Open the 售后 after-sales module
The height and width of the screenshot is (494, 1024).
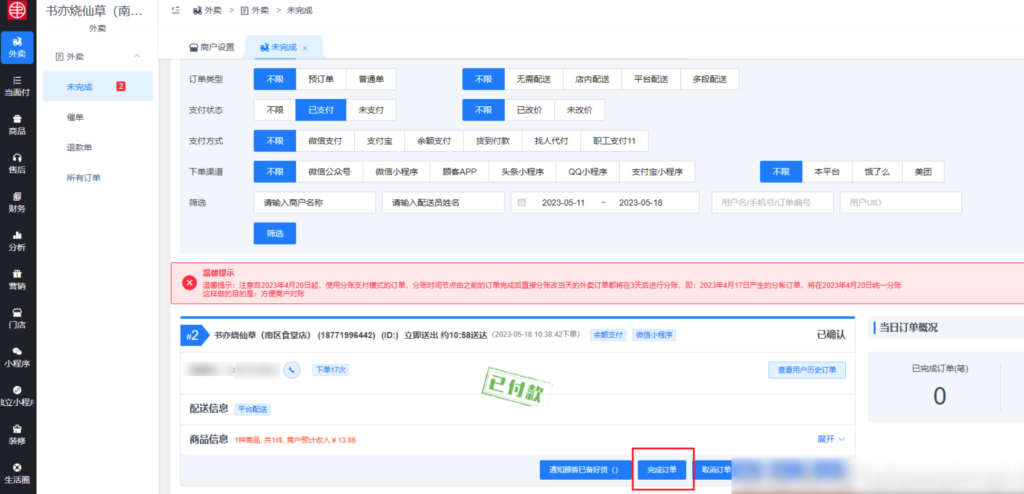pyautogui.click(x=18, y=163)
